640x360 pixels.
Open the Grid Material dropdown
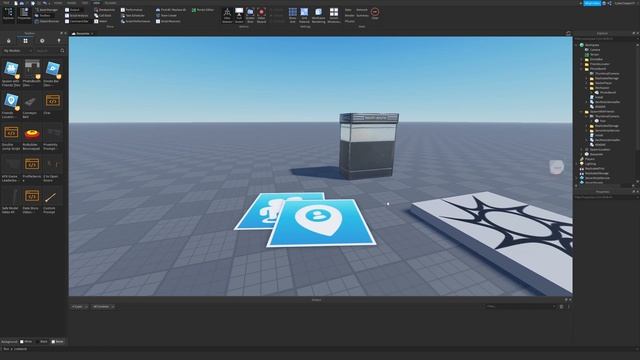(304, 15)
